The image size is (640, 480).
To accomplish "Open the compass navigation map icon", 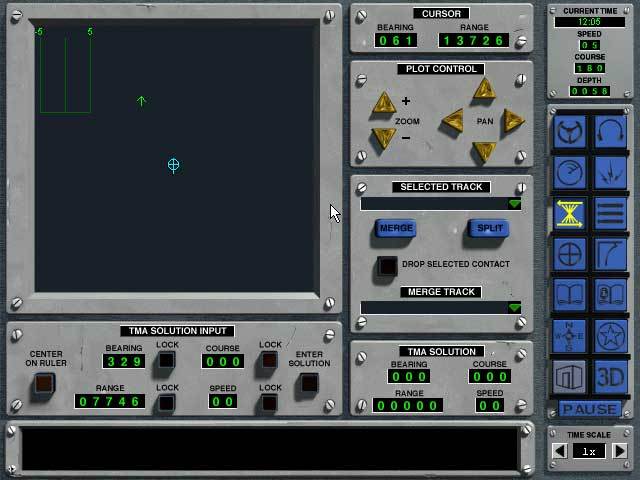I will (569, 336).
